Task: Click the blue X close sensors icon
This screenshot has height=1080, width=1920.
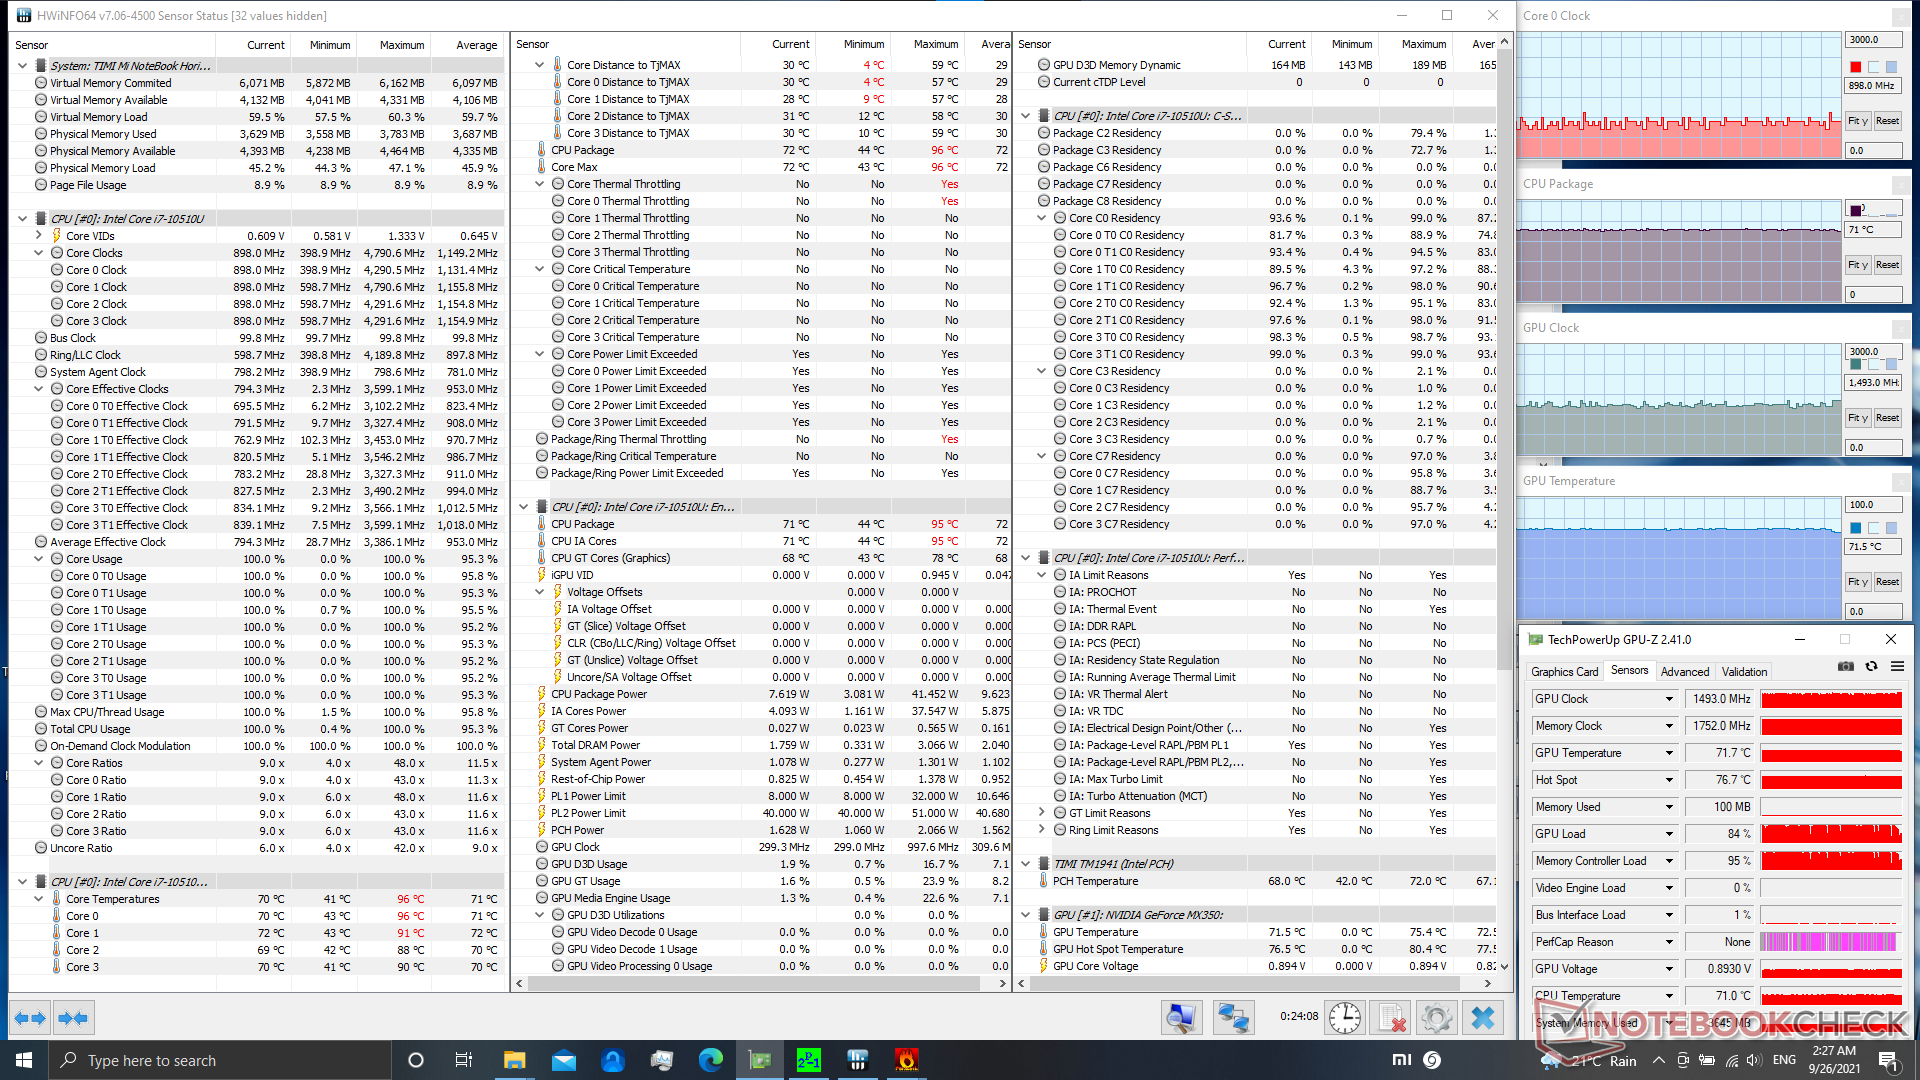Action: pyautogui.click(x=1483, y=1018)
